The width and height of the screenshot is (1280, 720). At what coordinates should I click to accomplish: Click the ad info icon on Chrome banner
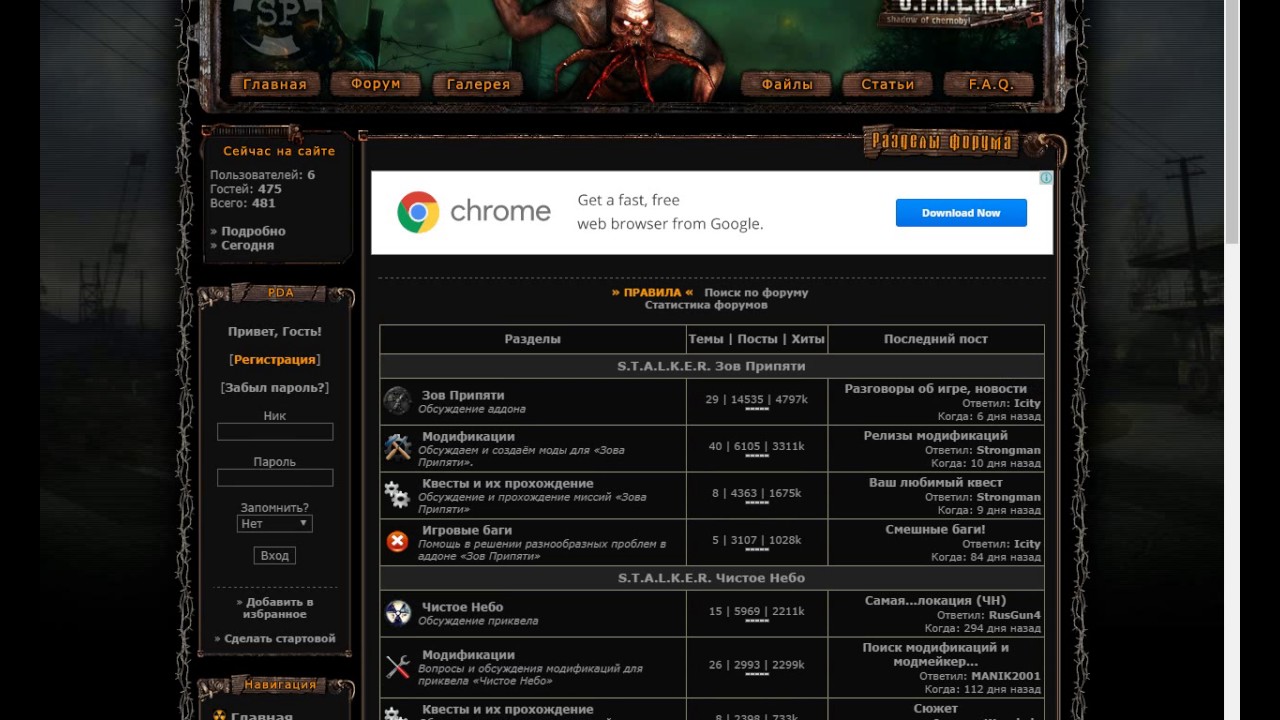(x=1046, y=178)
